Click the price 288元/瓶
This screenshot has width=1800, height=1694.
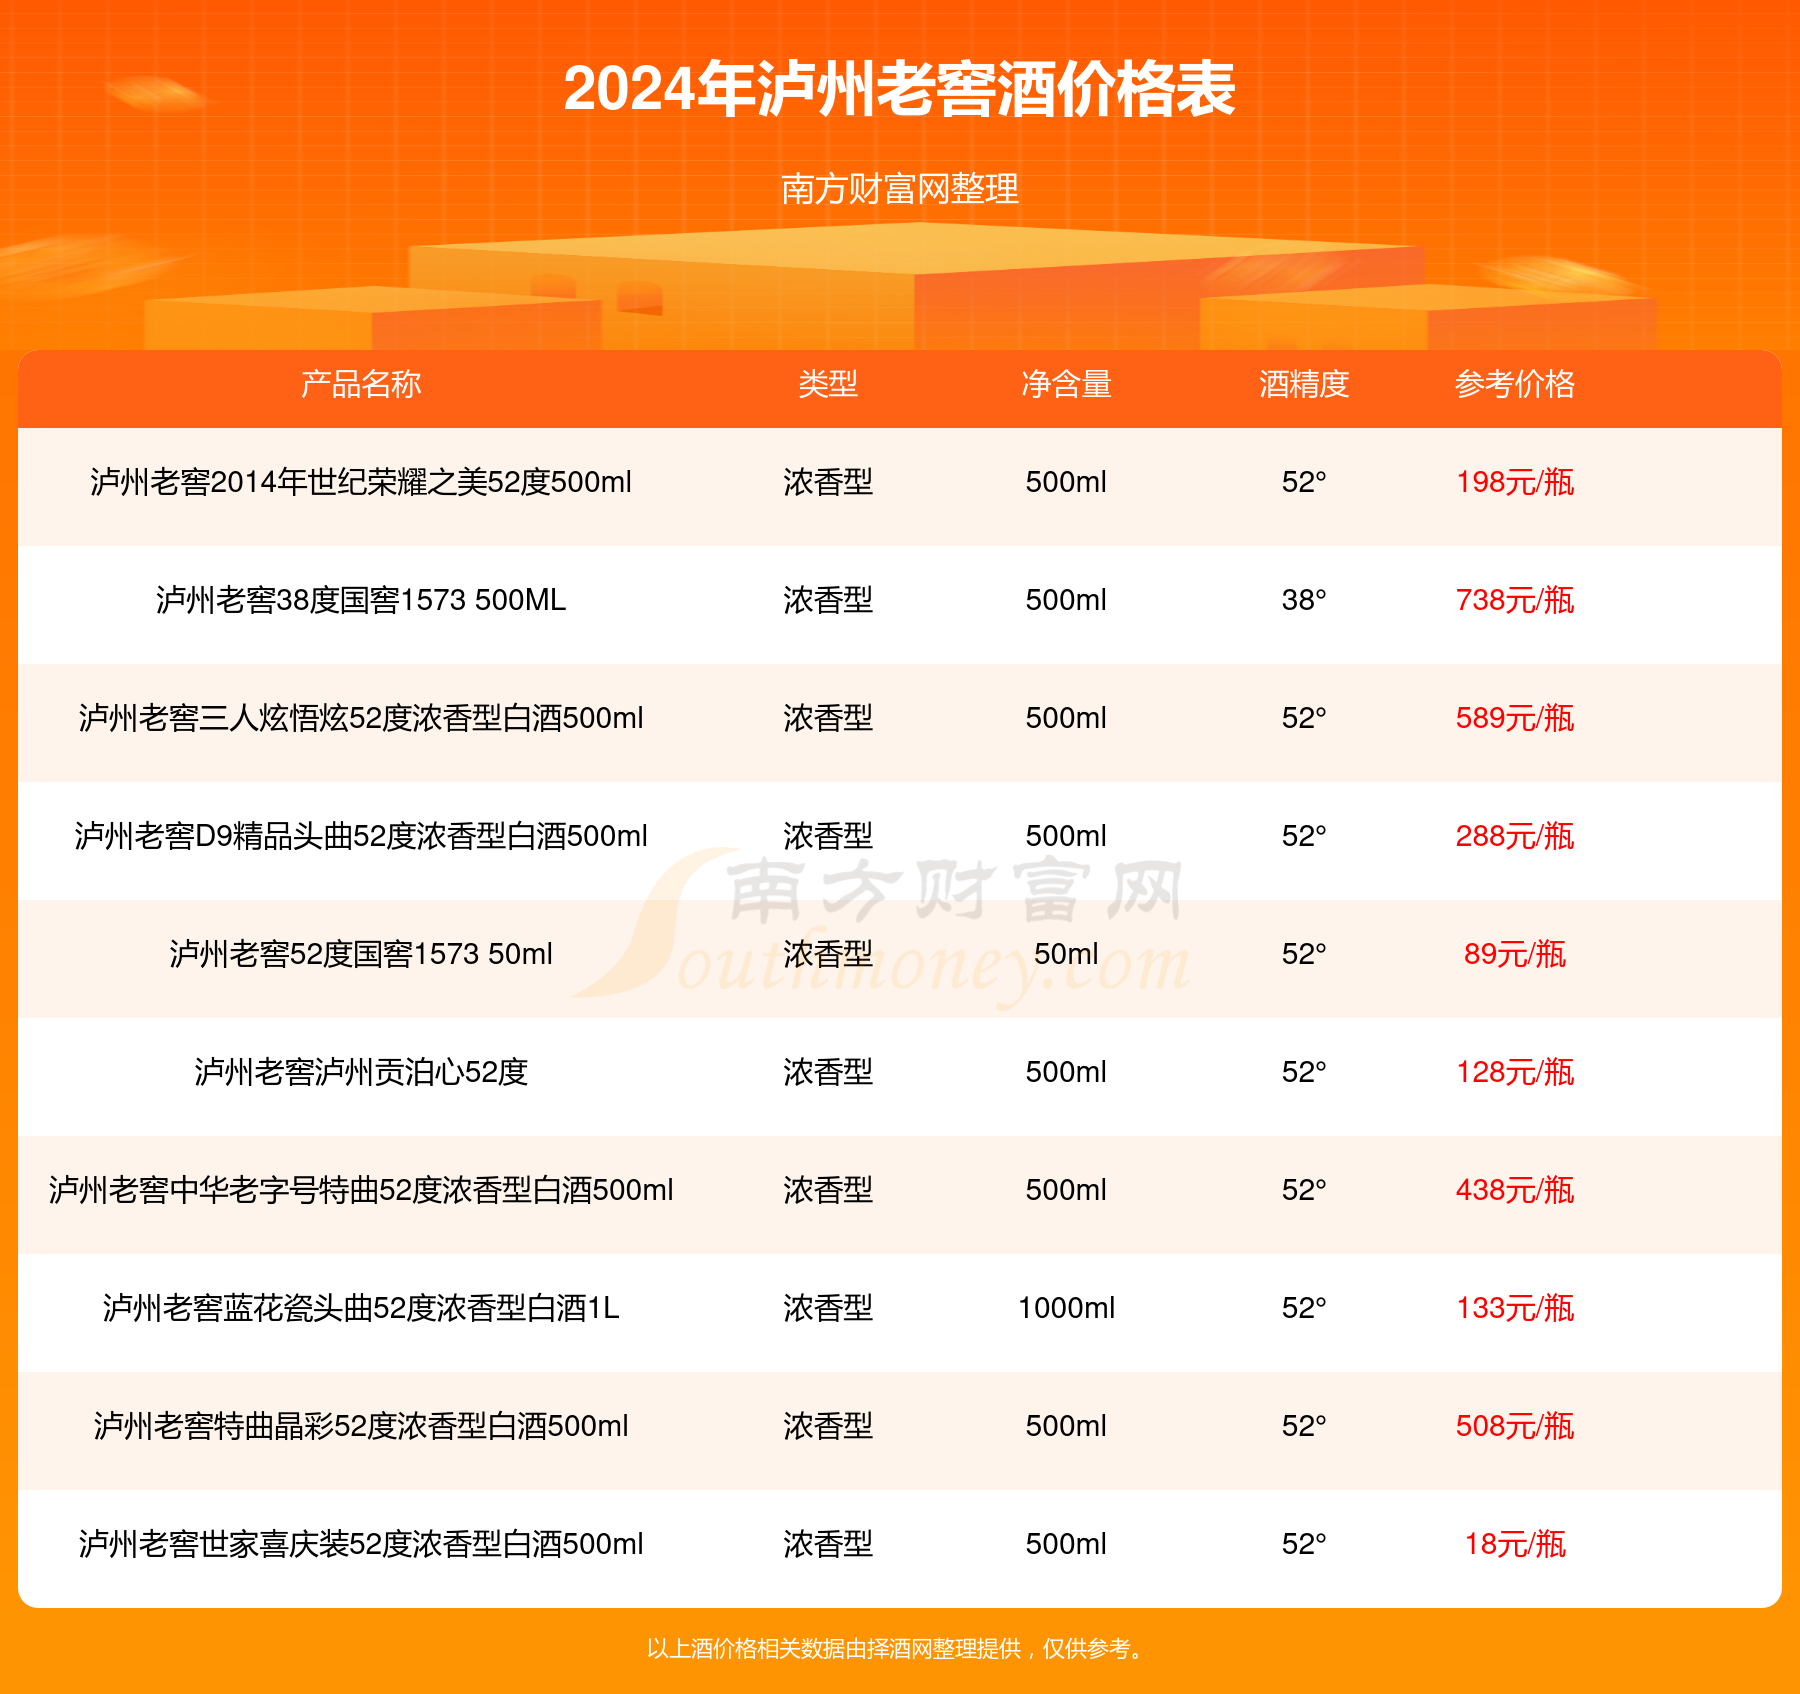(x=1515, y=836)
